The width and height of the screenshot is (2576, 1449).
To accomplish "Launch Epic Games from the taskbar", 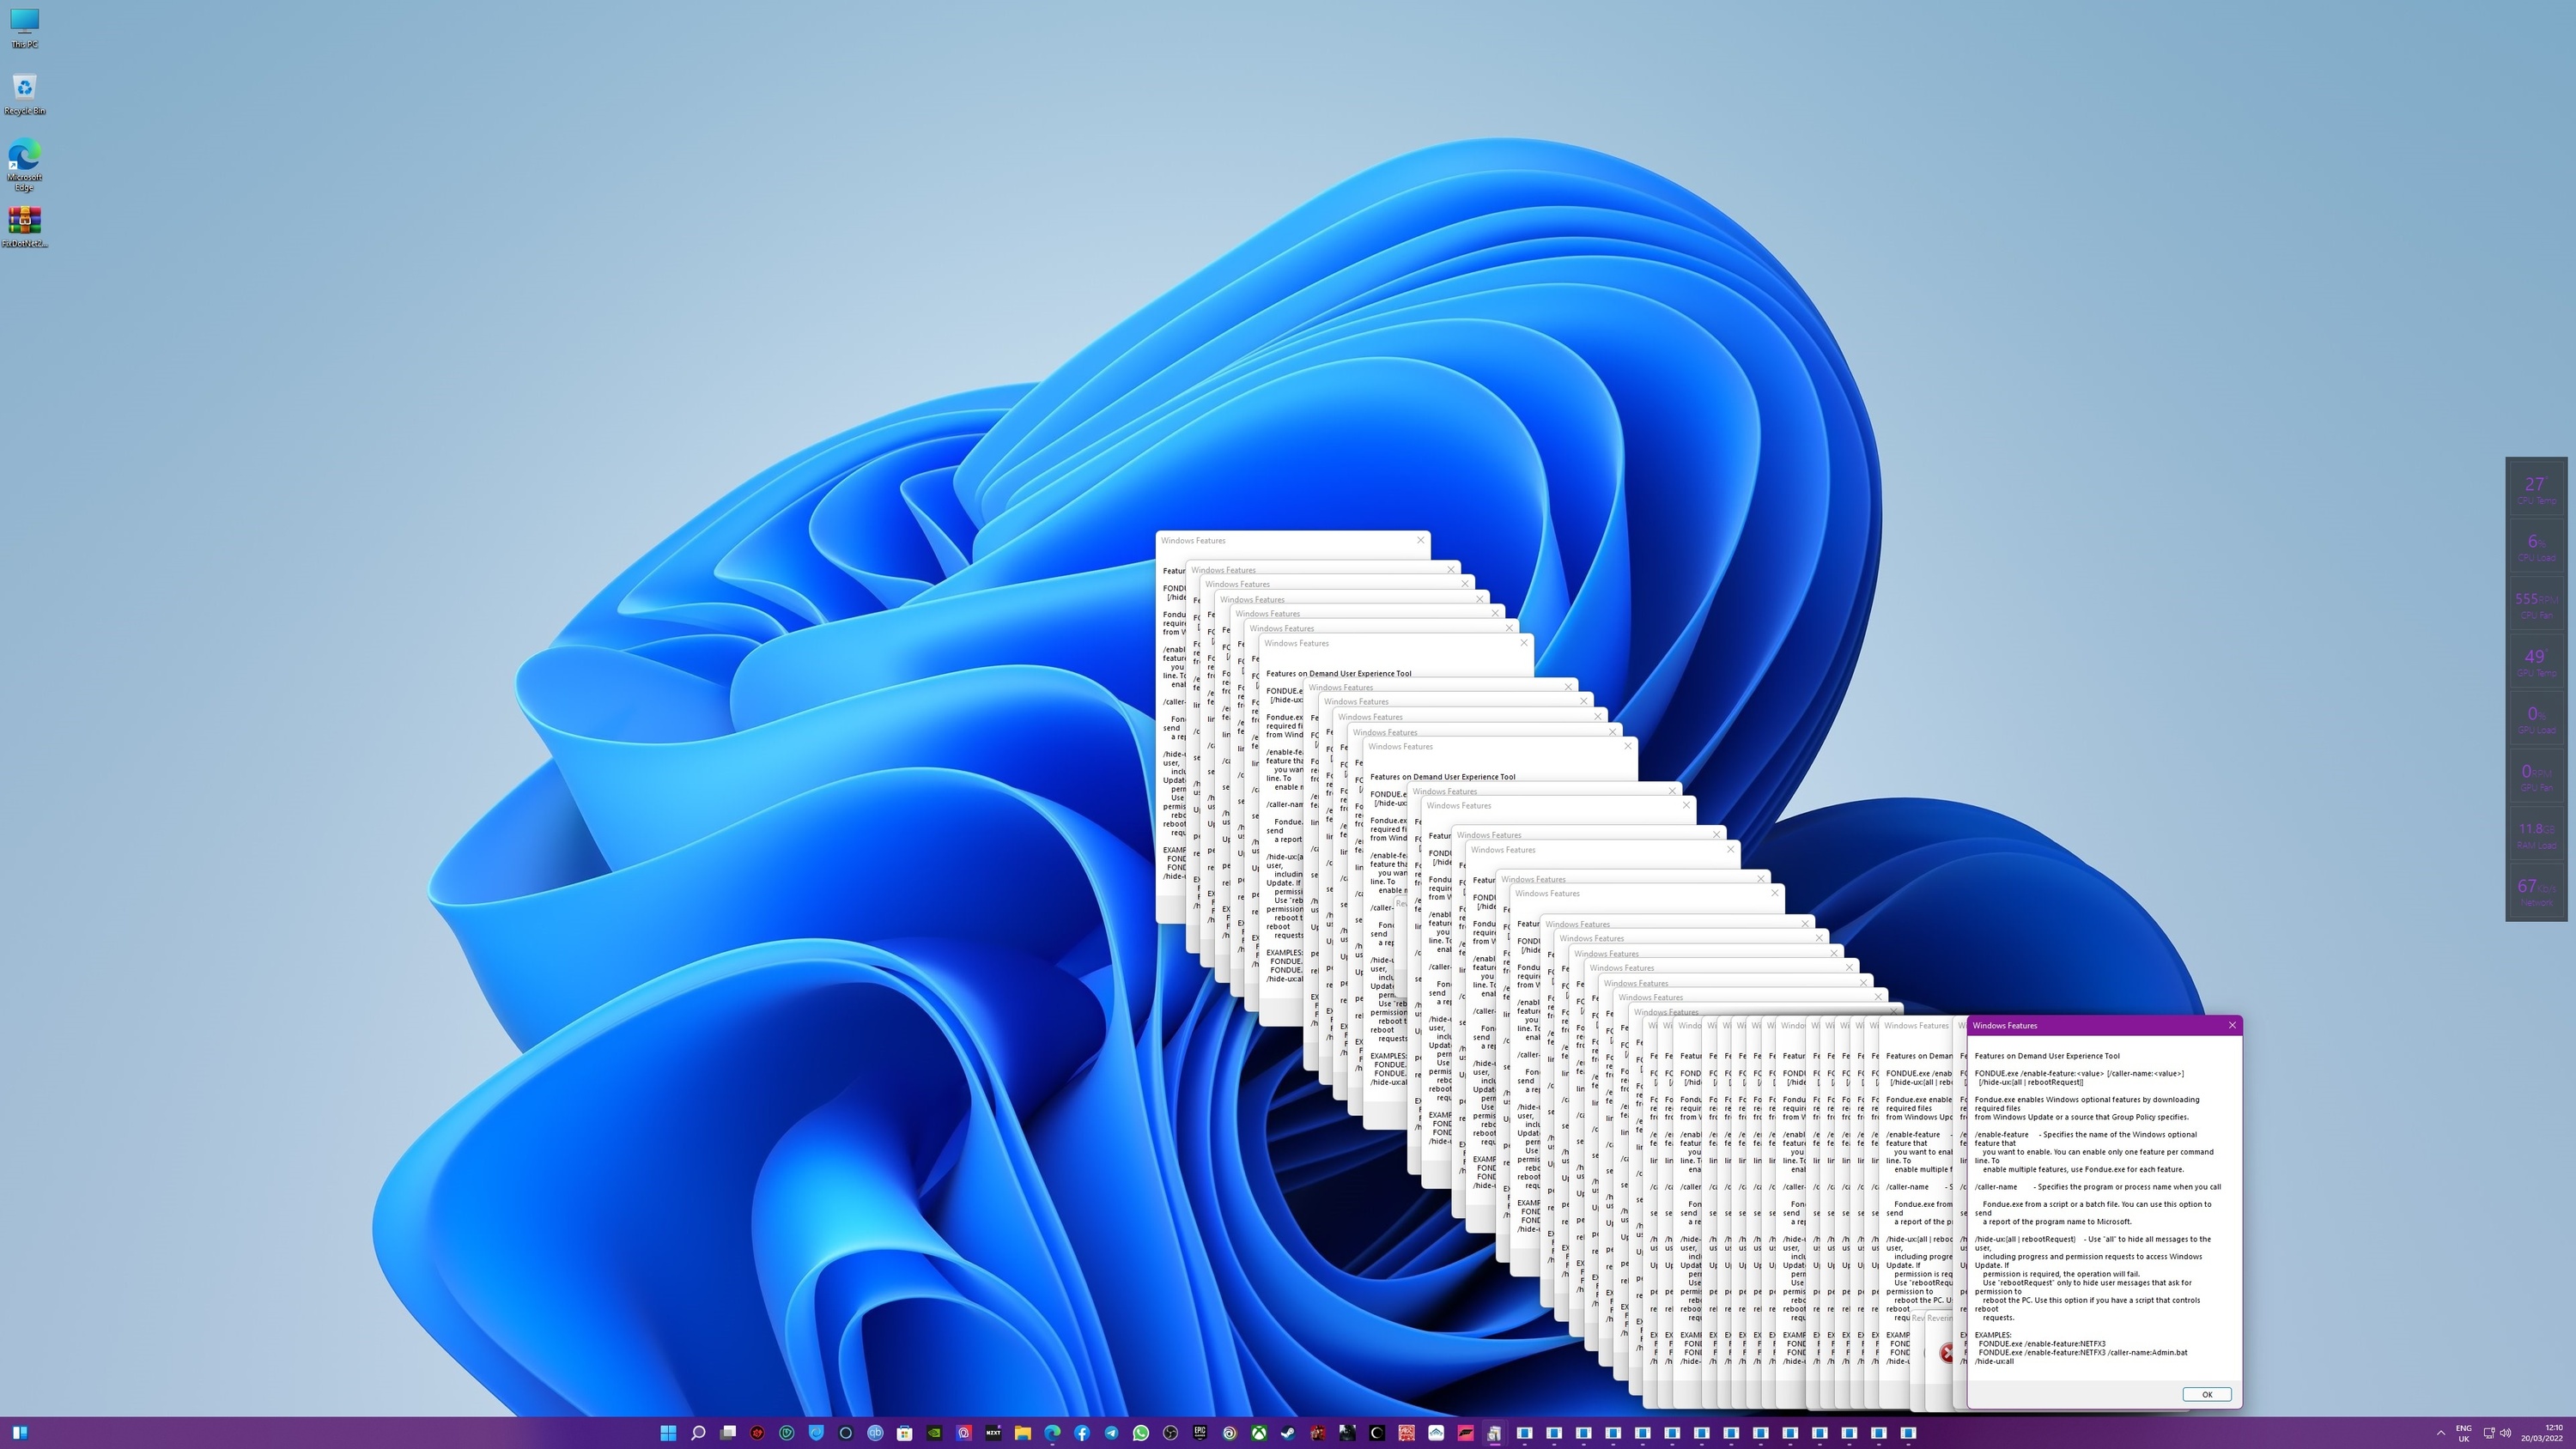I will (1200, 1433).
